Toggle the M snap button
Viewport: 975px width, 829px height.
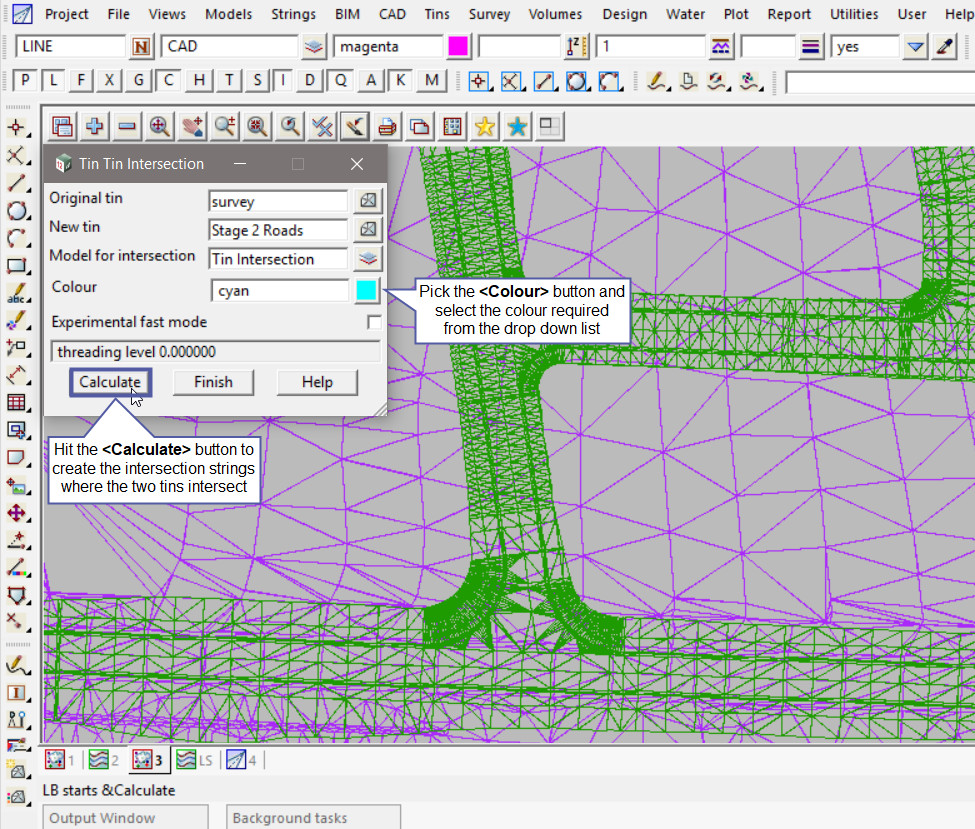coord(431,81)
